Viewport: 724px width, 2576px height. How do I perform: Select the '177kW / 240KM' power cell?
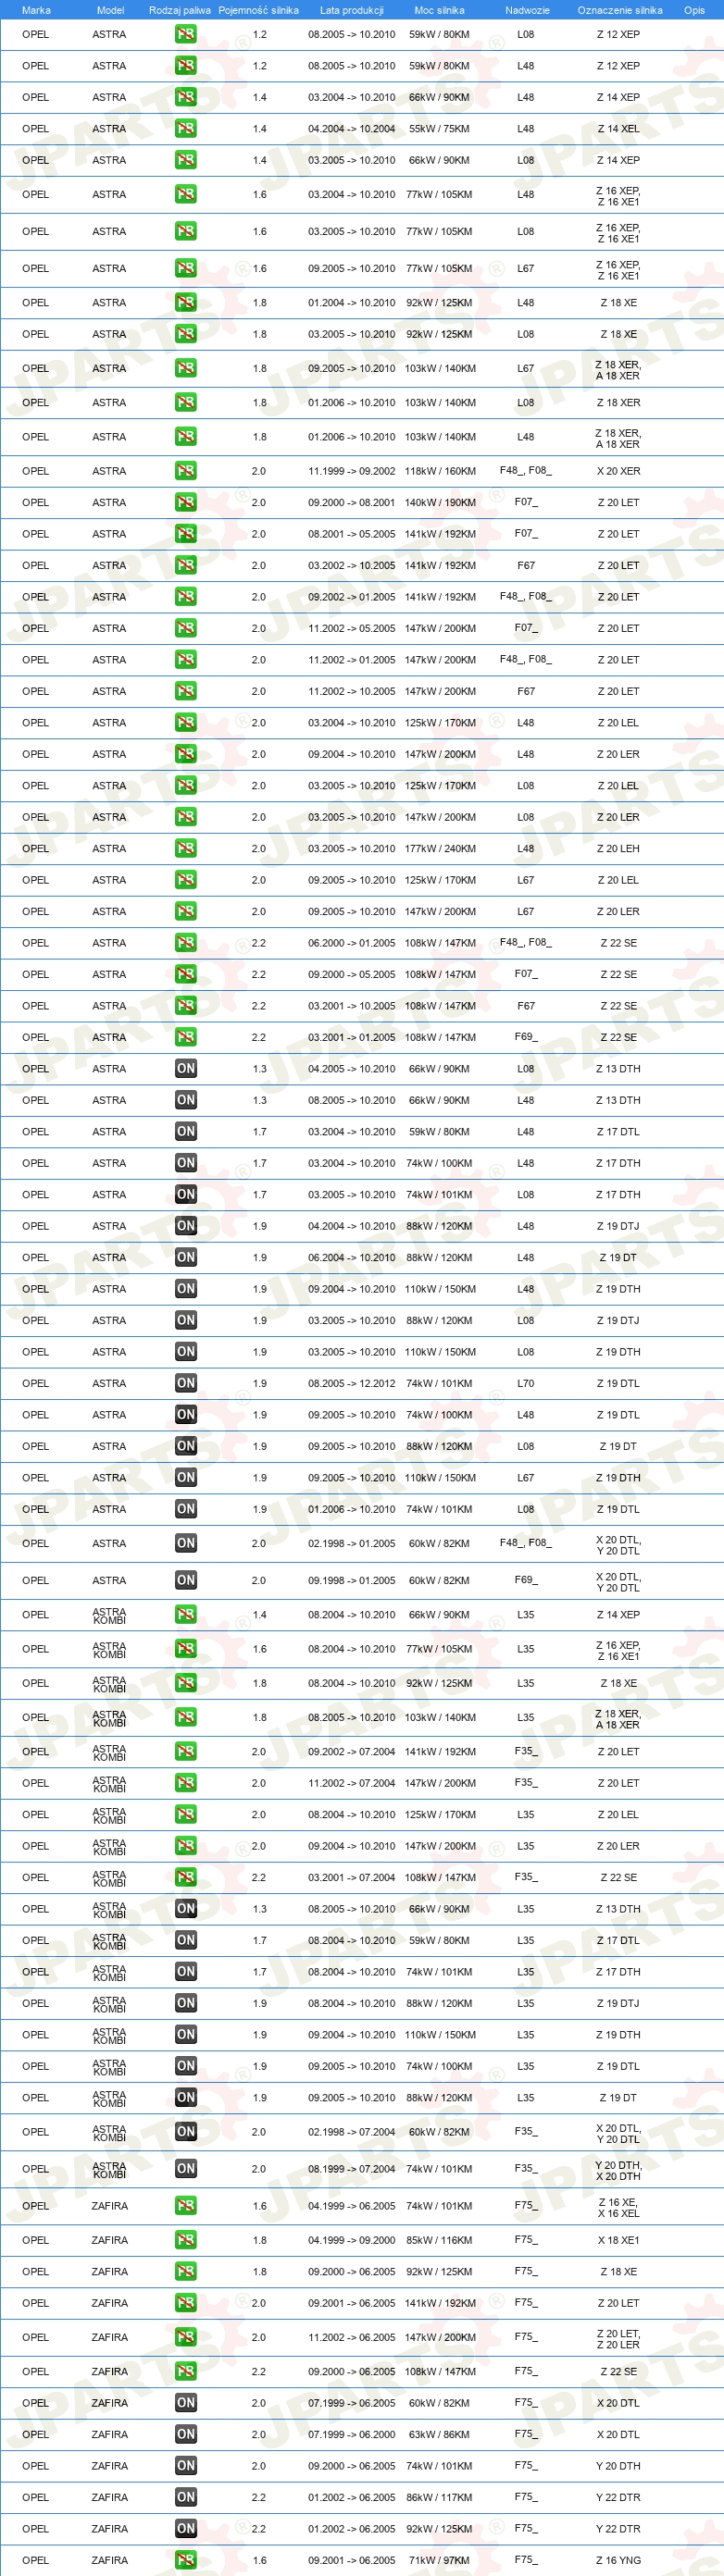440,848
